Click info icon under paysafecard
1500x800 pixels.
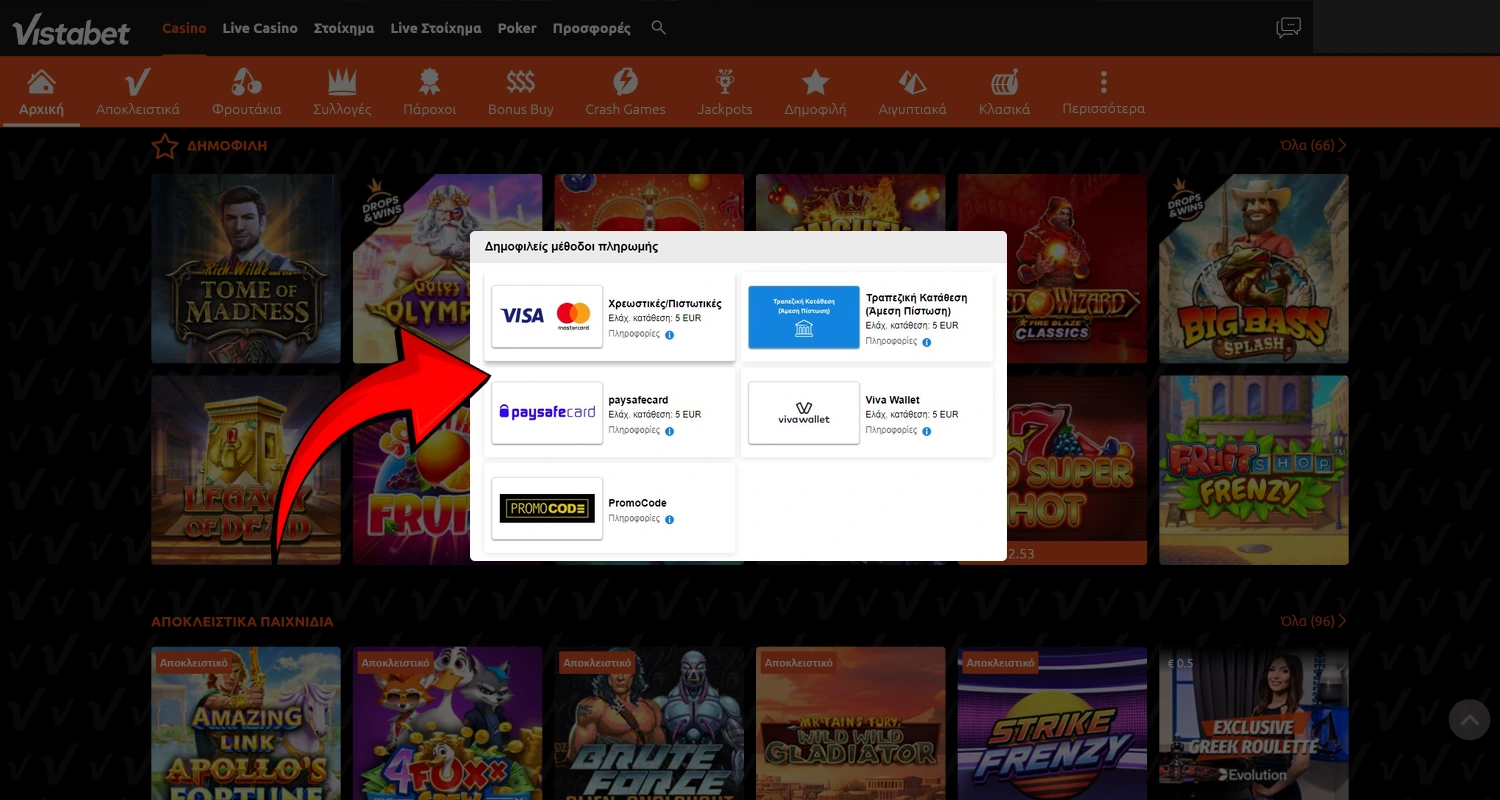pyautogui.click(x=670, y=431)
